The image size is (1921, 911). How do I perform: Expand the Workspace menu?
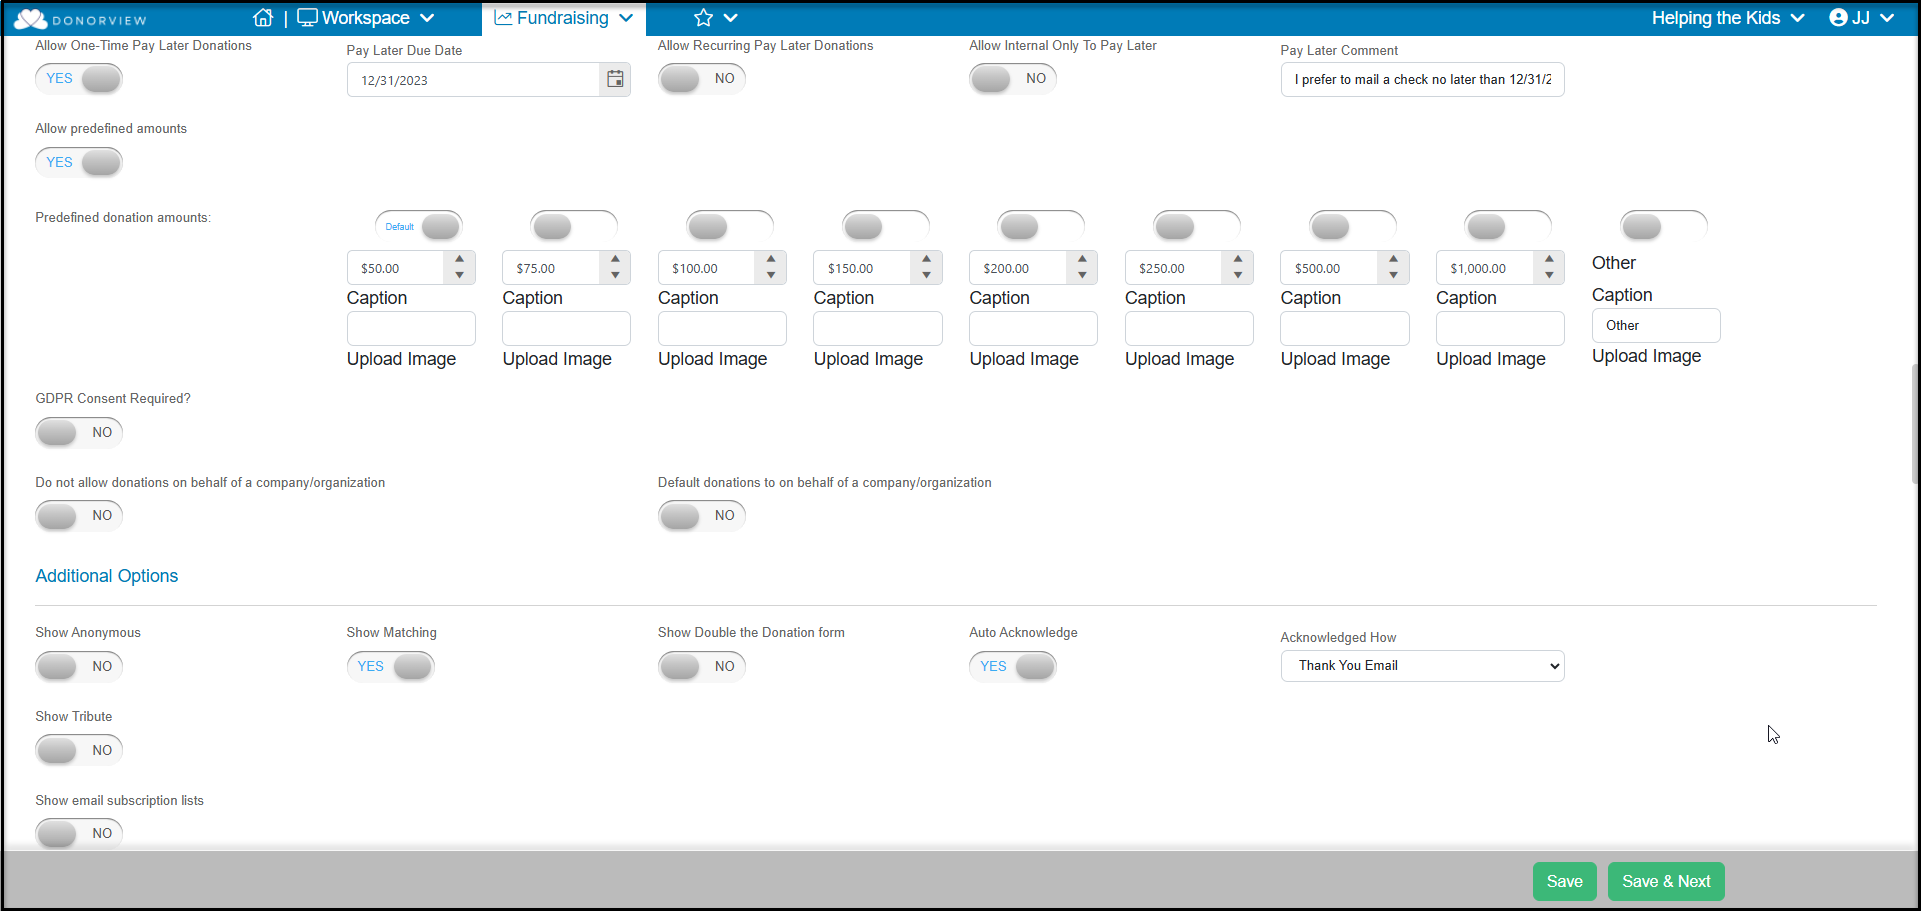427,18
